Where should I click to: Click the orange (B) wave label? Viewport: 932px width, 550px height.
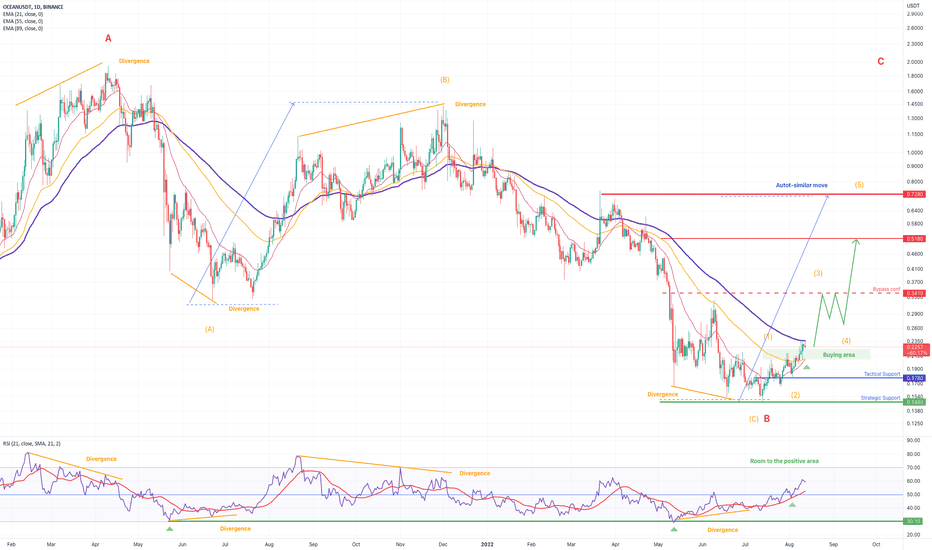coord(445,80)
